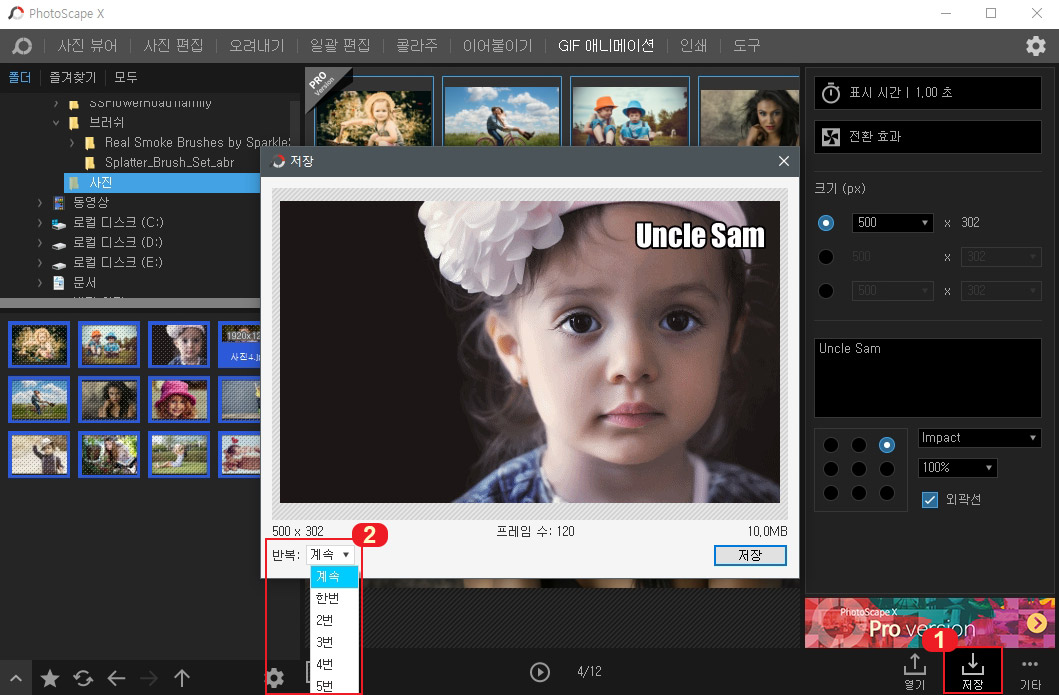
Task: Set text position to bottom-right radio
Action: [887, 493]
